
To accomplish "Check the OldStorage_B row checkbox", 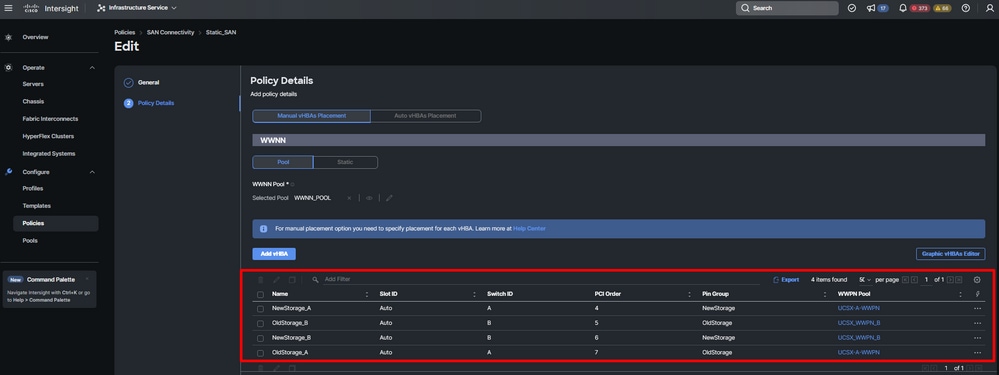I will point(260,323).
